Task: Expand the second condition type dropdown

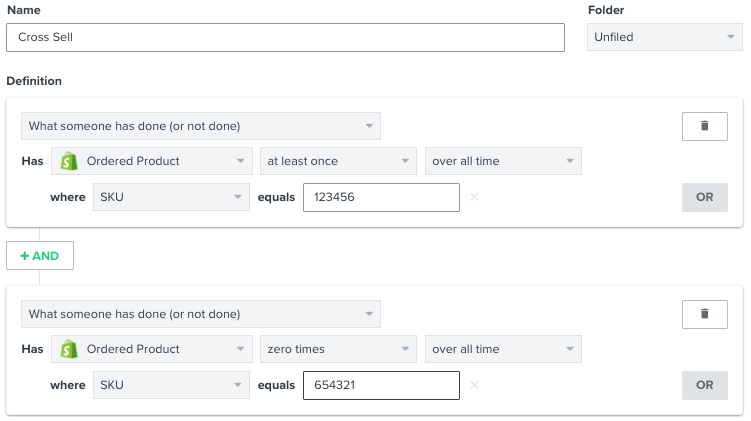Action: (x=200, y=314)
